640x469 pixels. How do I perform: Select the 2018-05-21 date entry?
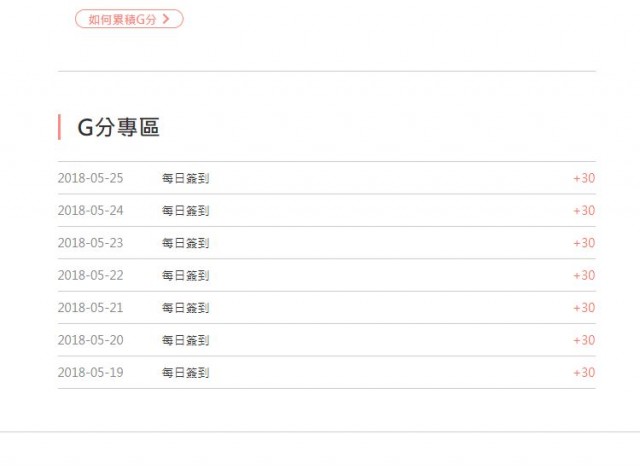[x=91, y=308]
